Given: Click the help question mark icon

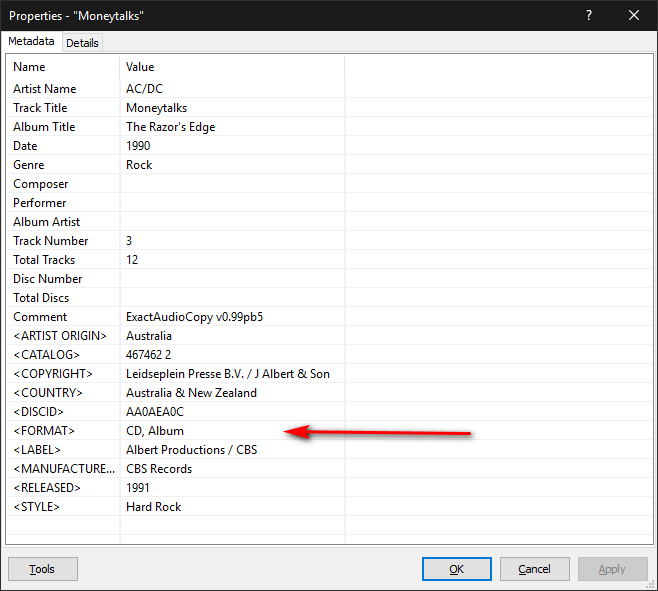Looking at the screenshot, I should point(589,16).
